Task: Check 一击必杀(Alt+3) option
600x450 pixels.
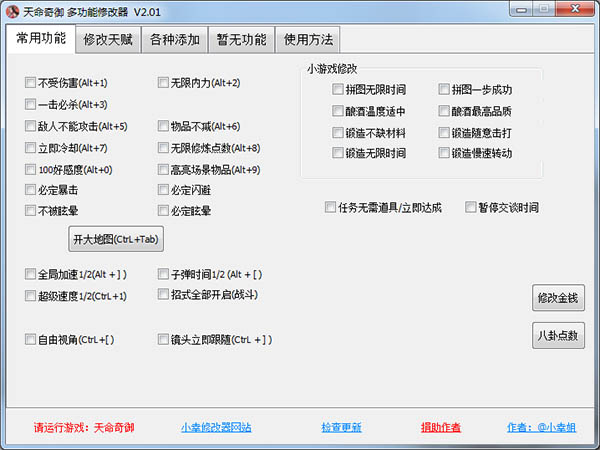Action: 30,104
